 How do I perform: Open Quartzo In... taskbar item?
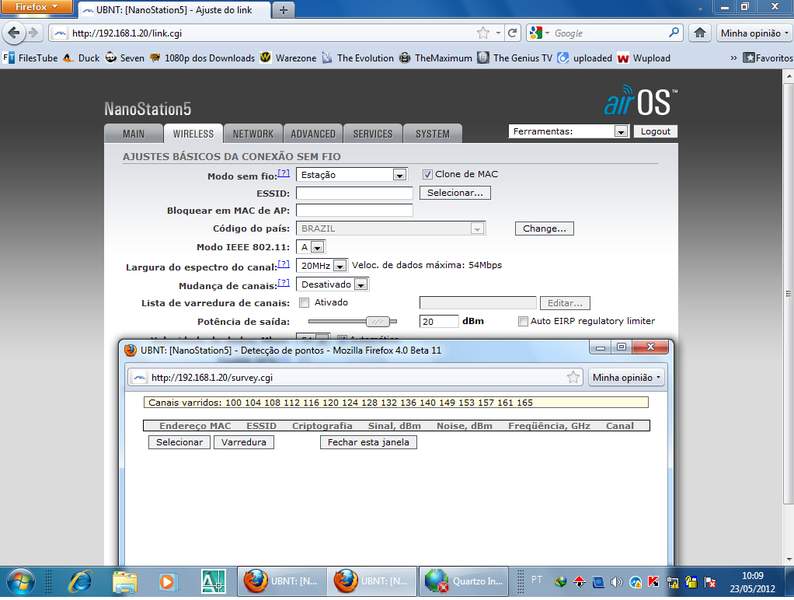click(463, 581)
